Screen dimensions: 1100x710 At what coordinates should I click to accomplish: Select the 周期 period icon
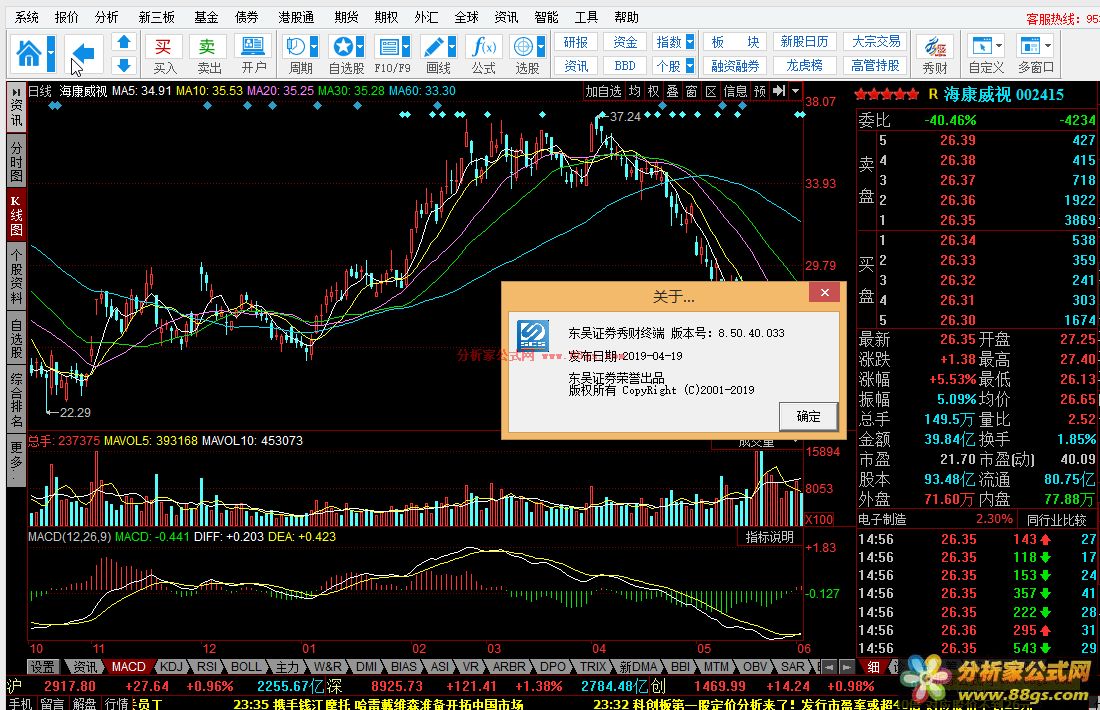(295, 47)
